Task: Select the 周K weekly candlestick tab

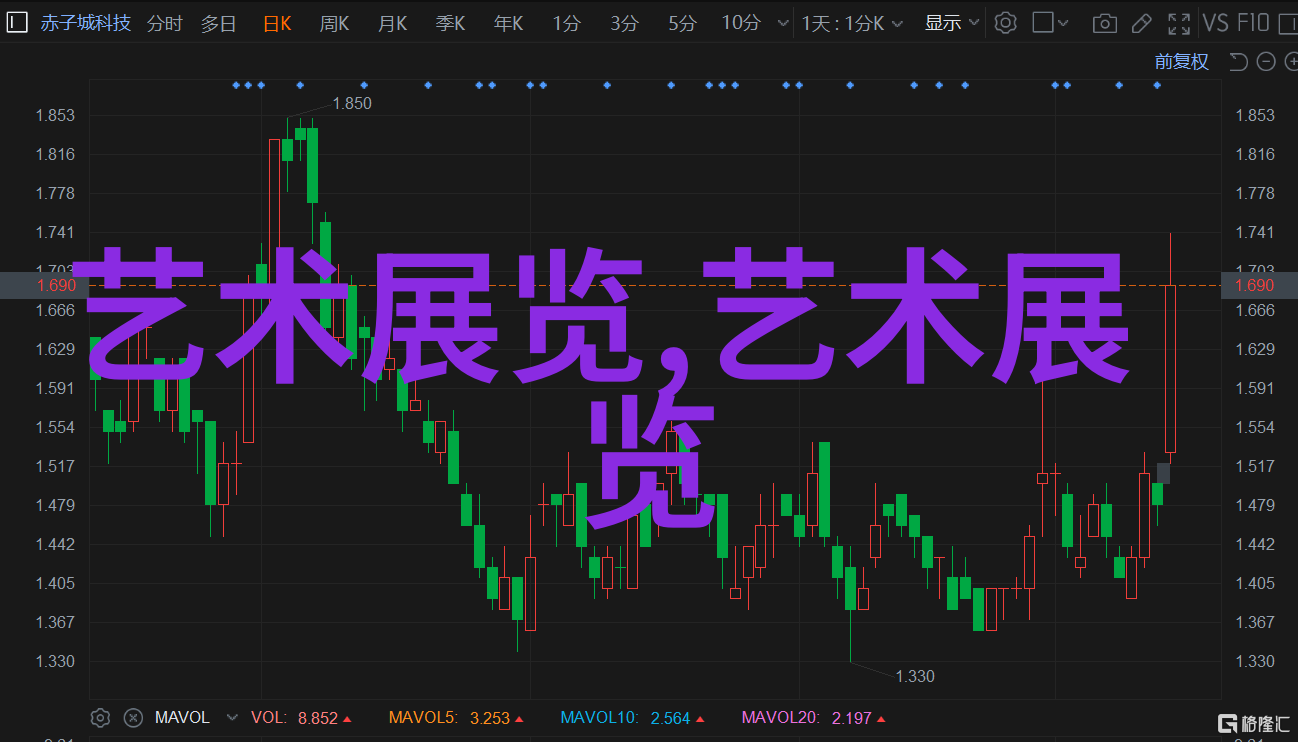Action: (x=334, y=22)
